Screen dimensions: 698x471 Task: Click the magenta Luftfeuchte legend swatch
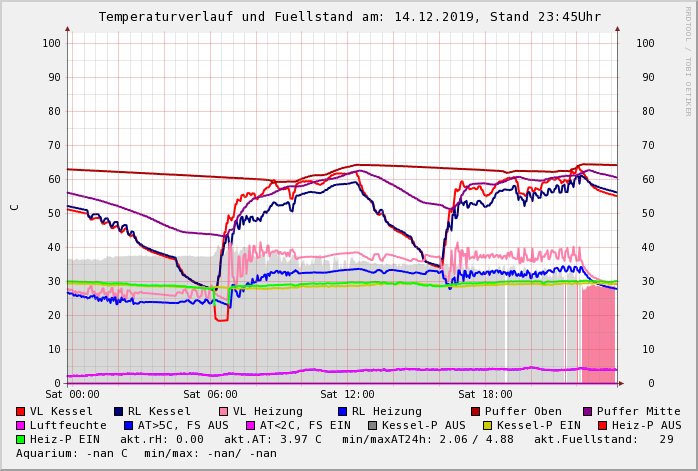pos(20,426)
